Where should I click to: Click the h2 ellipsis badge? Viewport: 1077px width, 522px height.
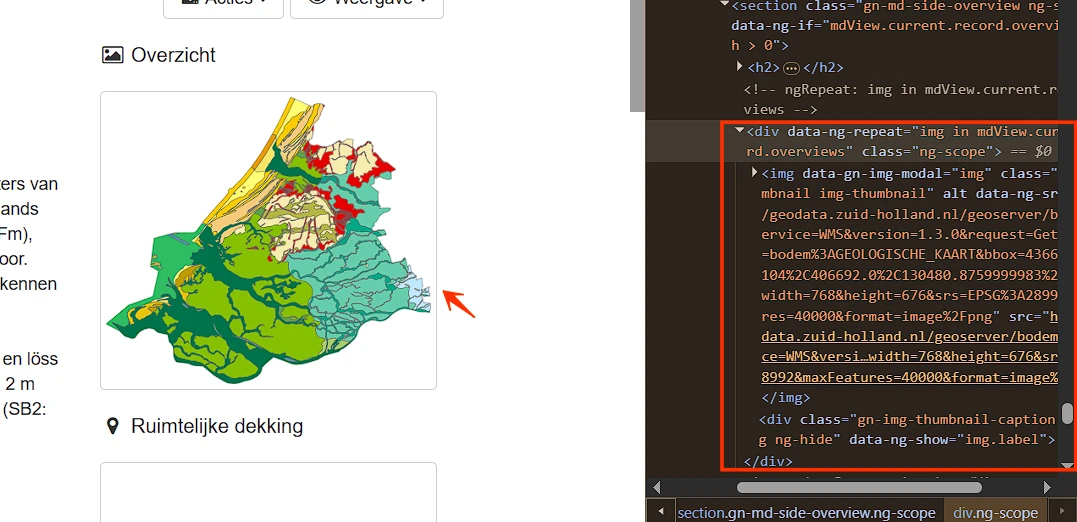pyautogui.click(x=791, y=68)
